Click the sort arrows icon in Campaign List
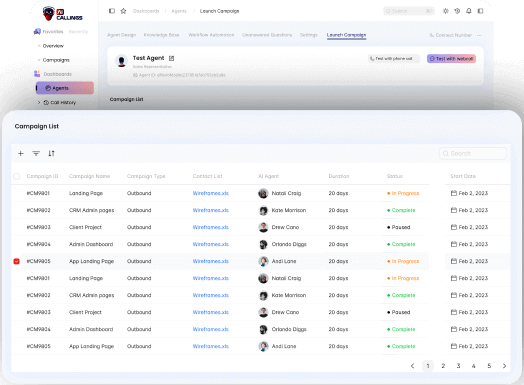This screenshot has height=385, width=524. point(51,153)
